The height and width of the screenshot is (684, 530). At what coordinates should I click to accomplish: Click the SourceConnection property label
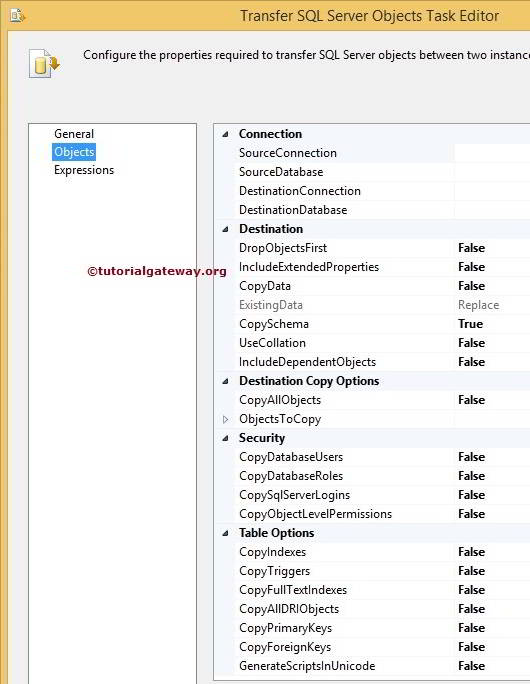[288, 153]
